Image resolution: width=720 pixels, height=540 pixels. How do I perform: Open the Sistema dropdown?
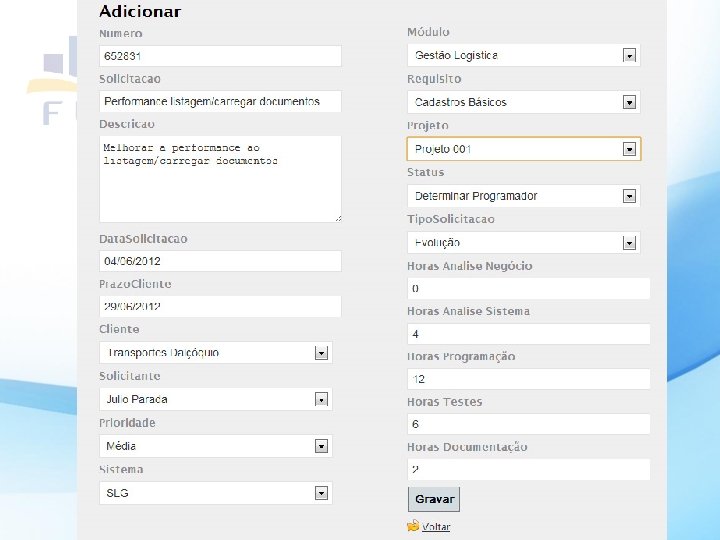click(x=216, y=493)
